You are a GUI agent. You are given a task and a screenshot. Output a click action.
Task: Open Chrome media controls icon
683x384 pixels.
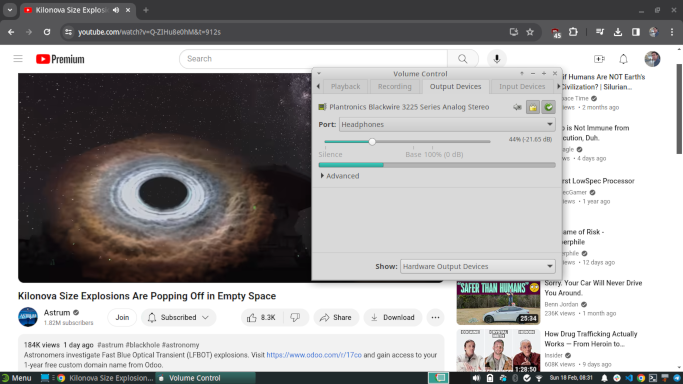[x=600, y=32]
